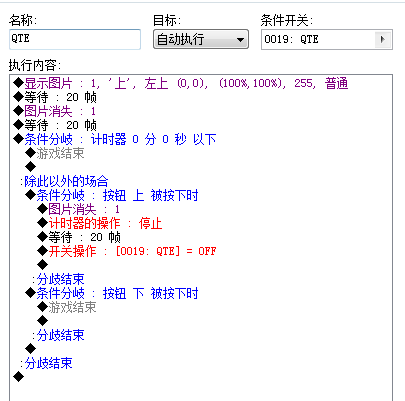Select the 分歧结束 line after the 开关操作 block
405x401 pixels.
[x=58, y=279]
